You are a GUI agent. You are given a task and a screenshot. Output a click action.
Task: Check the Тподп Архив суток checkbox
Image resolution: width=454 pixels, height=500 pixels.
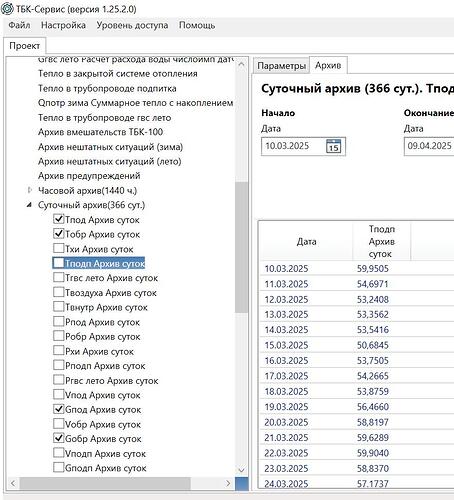(x=58, y=263)
